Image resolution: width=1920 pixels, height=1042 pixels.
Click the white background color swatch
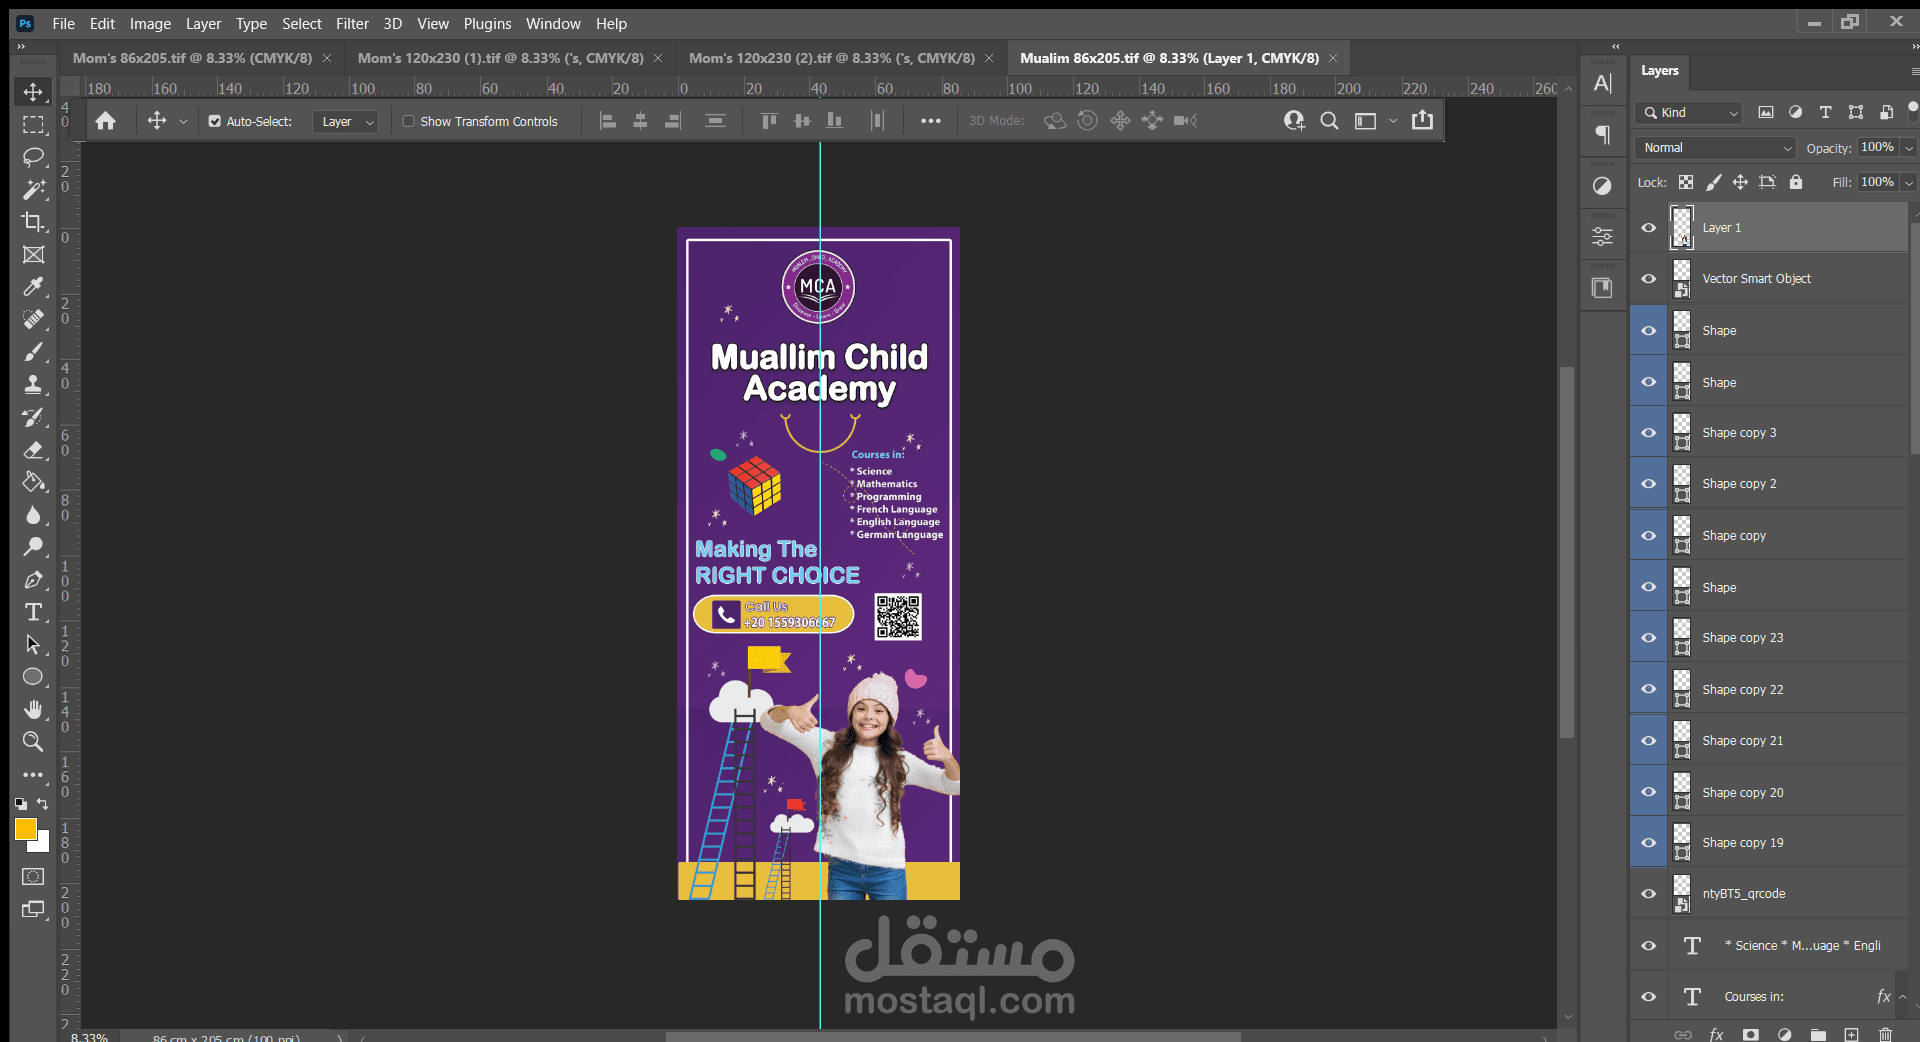pyautogui.click(x=42, y=845)
